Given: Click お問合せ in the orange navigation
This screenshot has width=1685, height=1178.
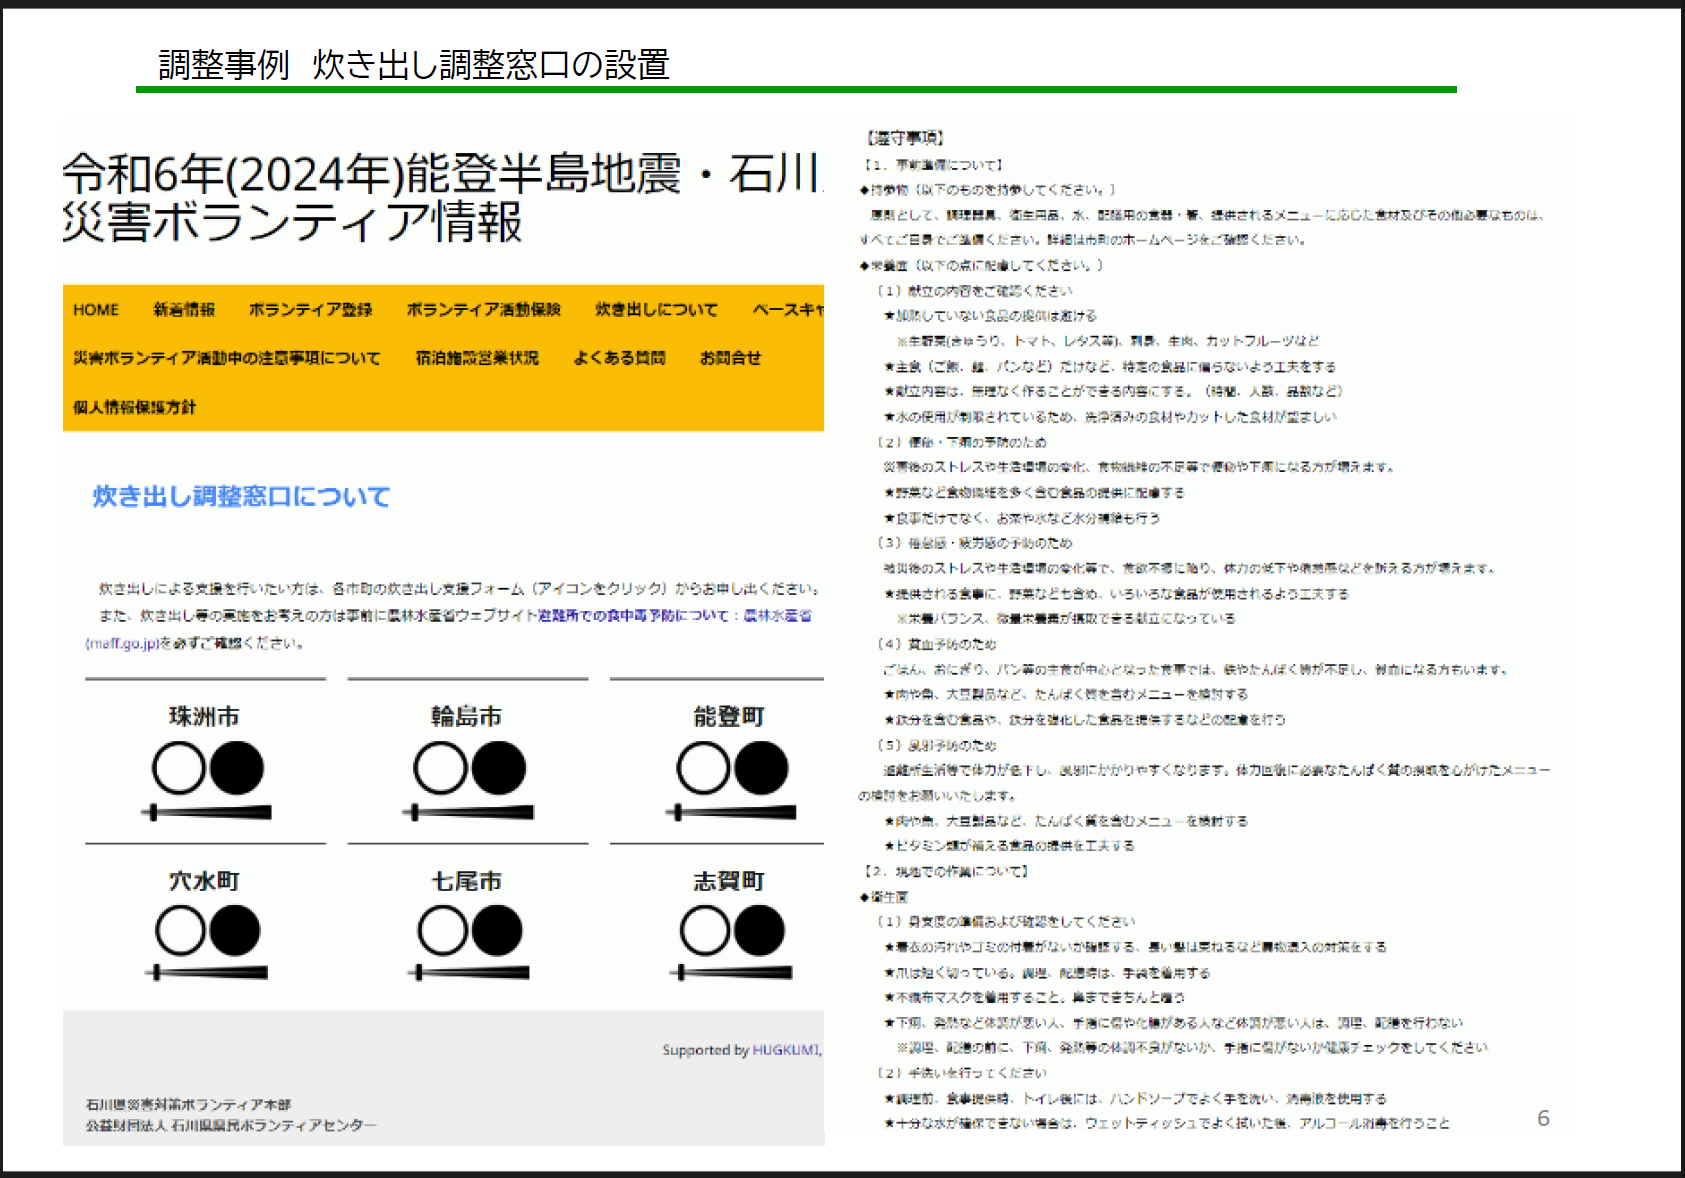Looking at the screenshot, I should tap(730, 358).
